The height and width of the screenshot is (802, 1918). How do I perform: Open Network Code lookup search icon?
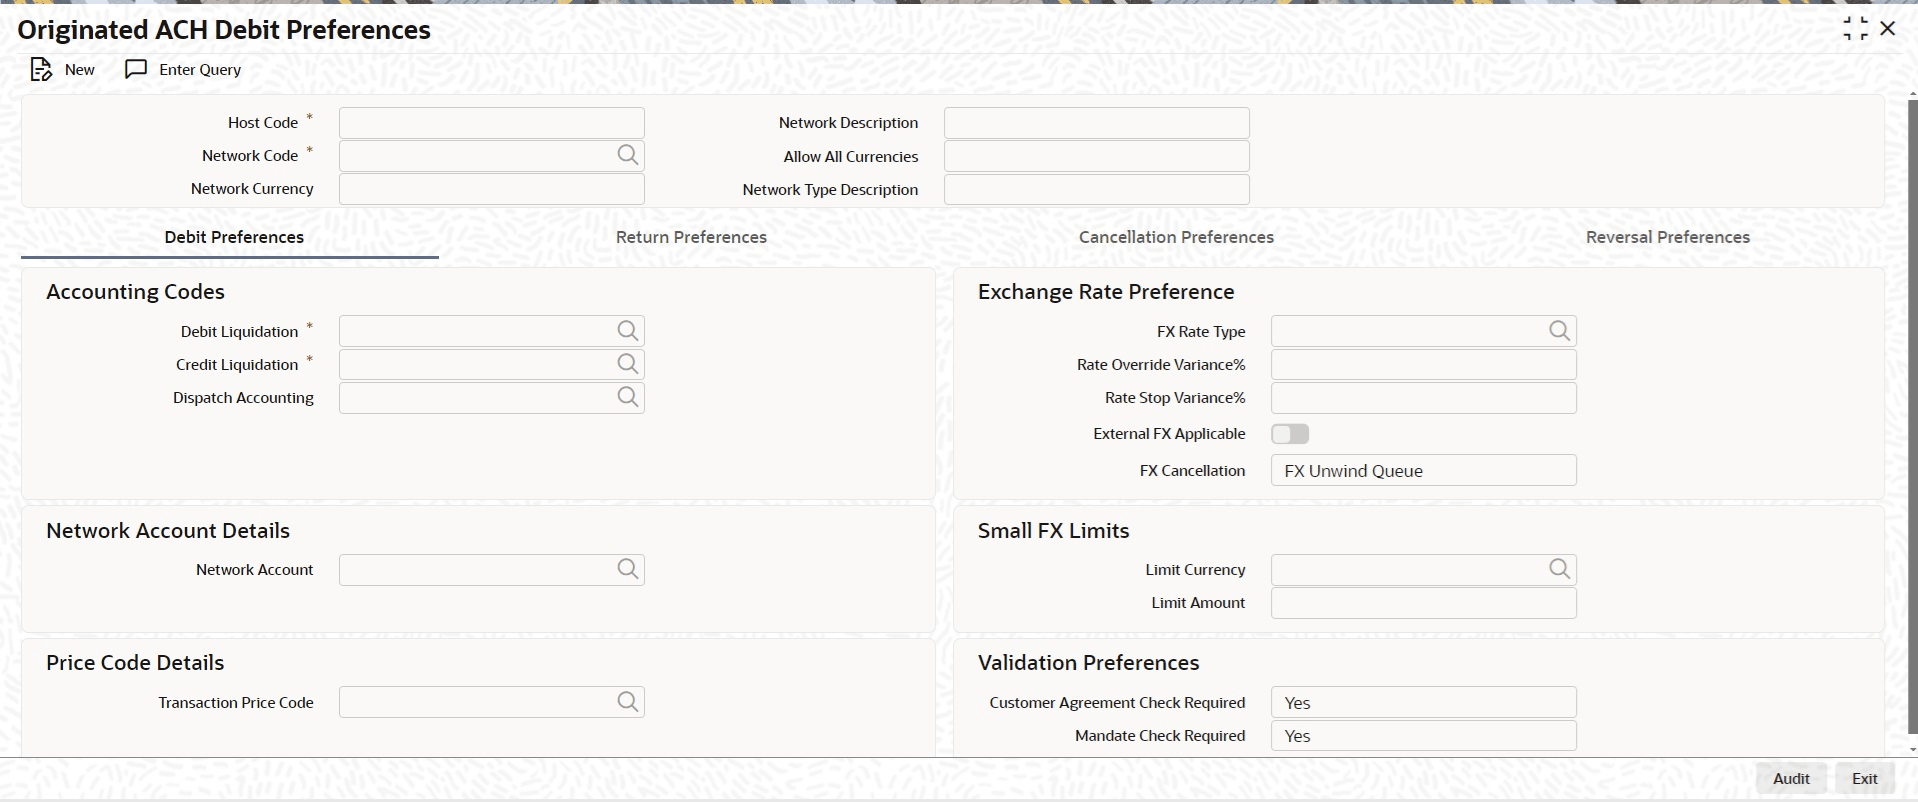click(627, 155)
